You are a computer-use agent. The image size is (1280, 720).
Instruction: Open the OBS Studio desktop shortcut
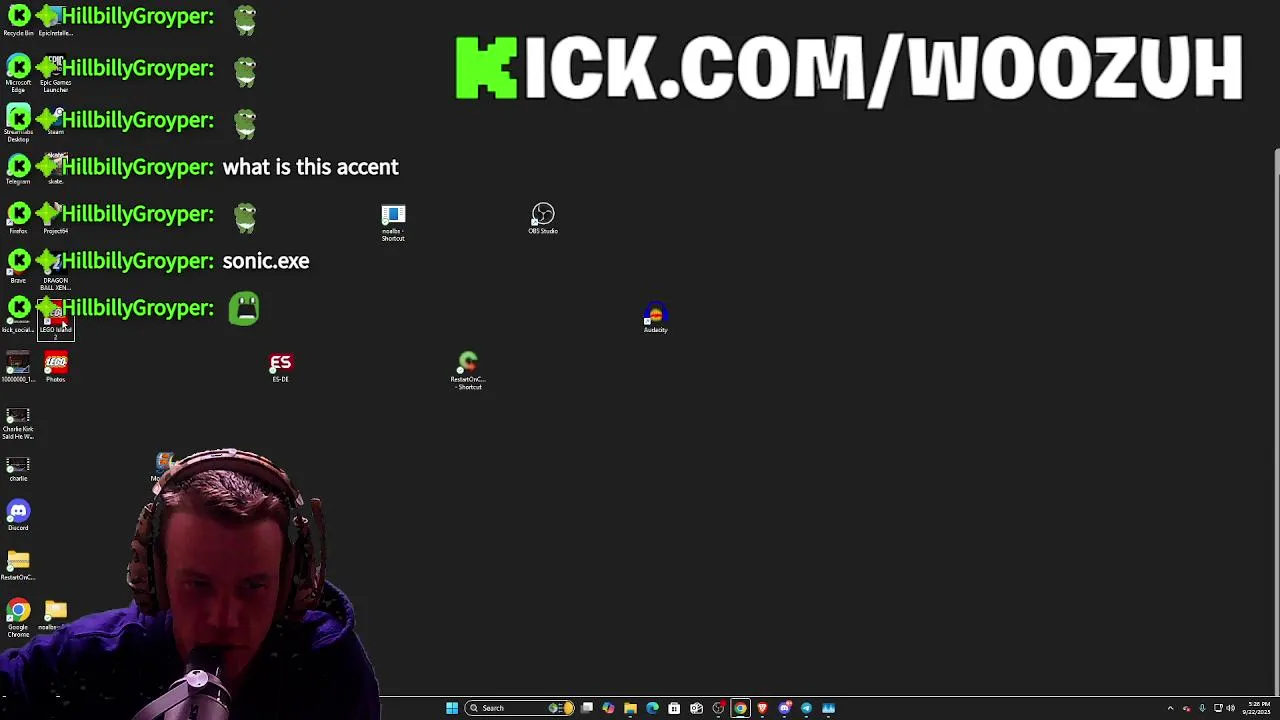543,218
